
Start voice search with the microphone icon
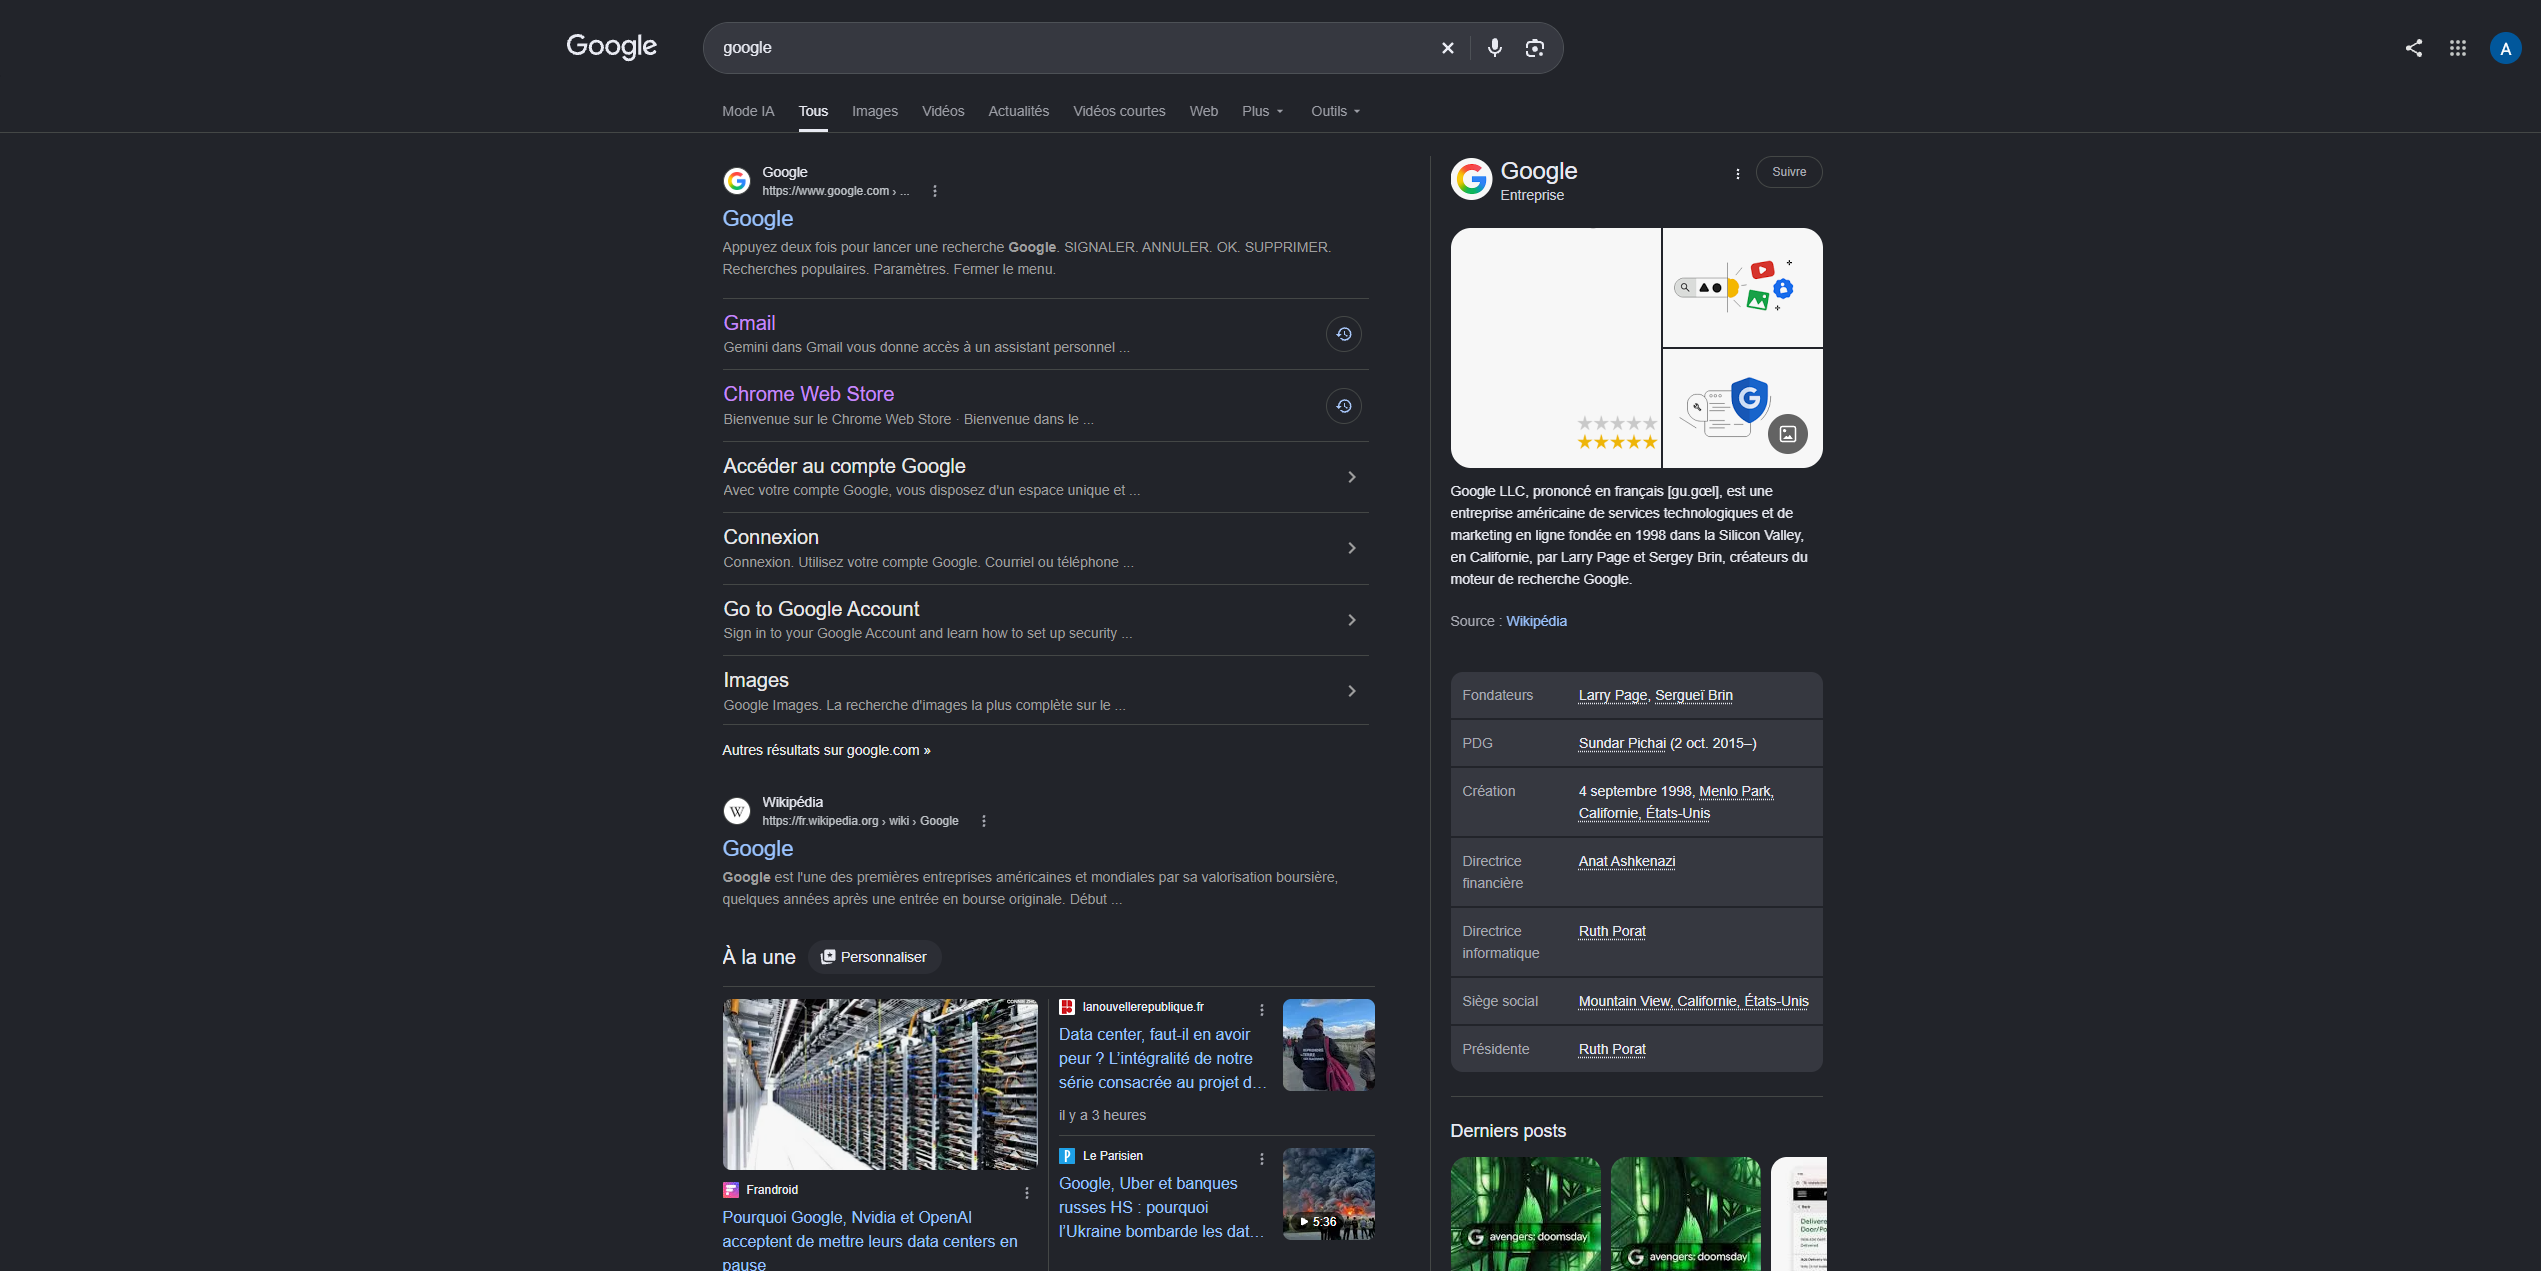click(1494, 48)
